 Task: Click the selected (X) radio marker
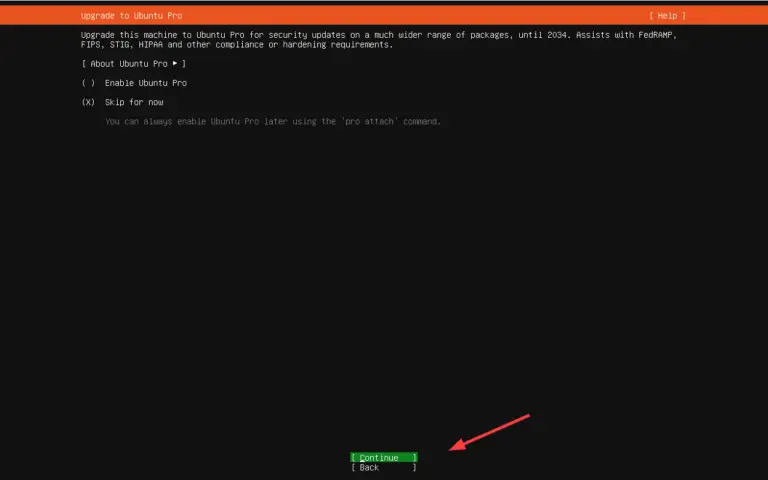[88, 102]
